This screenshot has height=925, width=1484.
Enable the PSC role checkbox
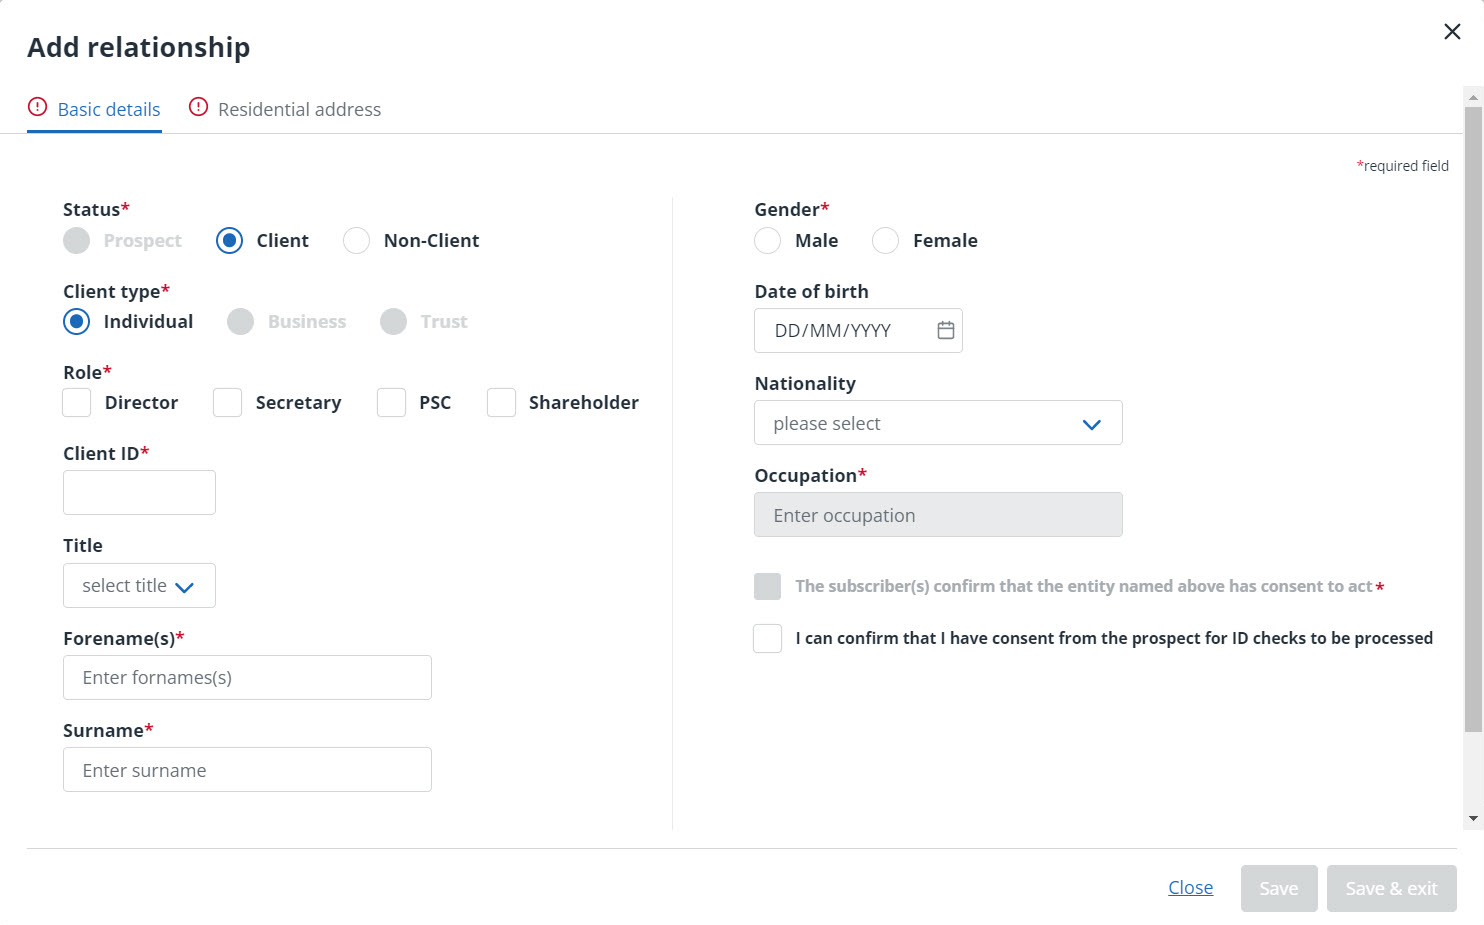tap(391, 403)
